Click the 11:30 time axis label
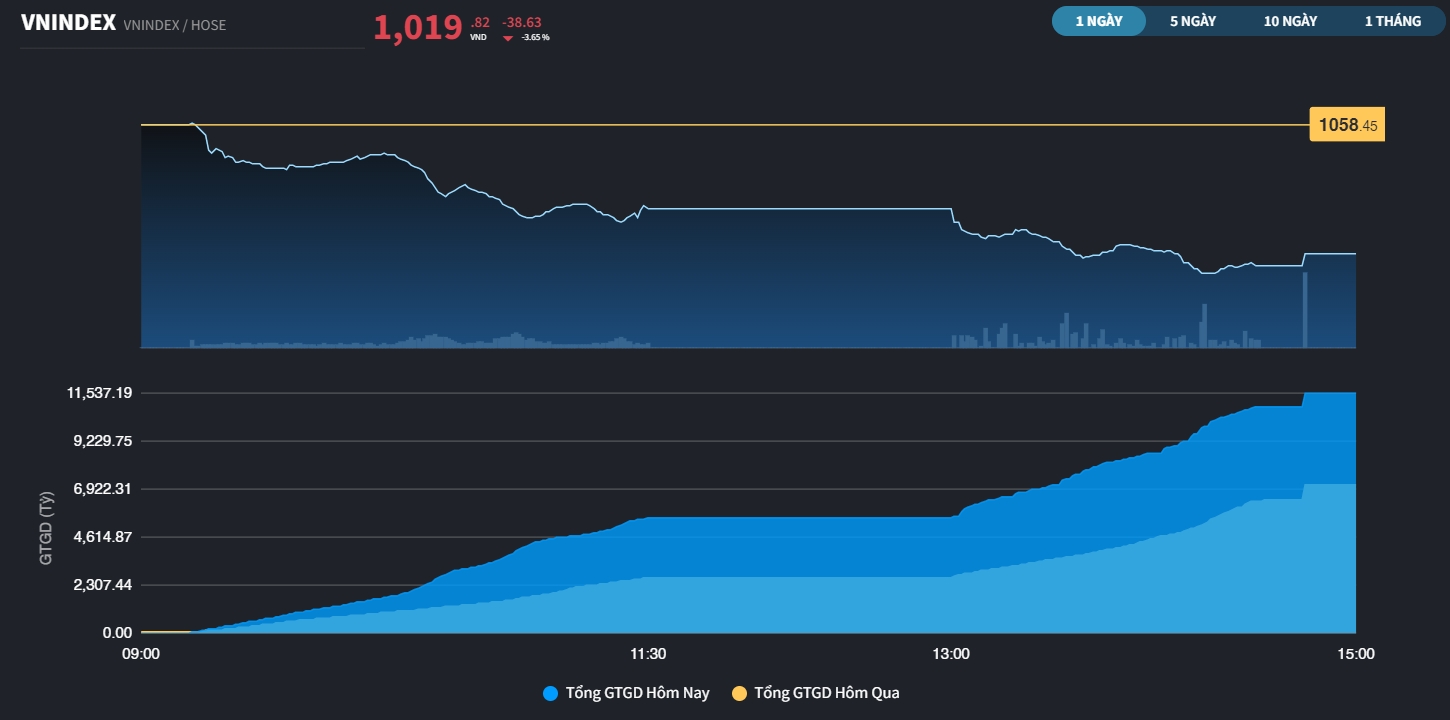 pos(649,653)
